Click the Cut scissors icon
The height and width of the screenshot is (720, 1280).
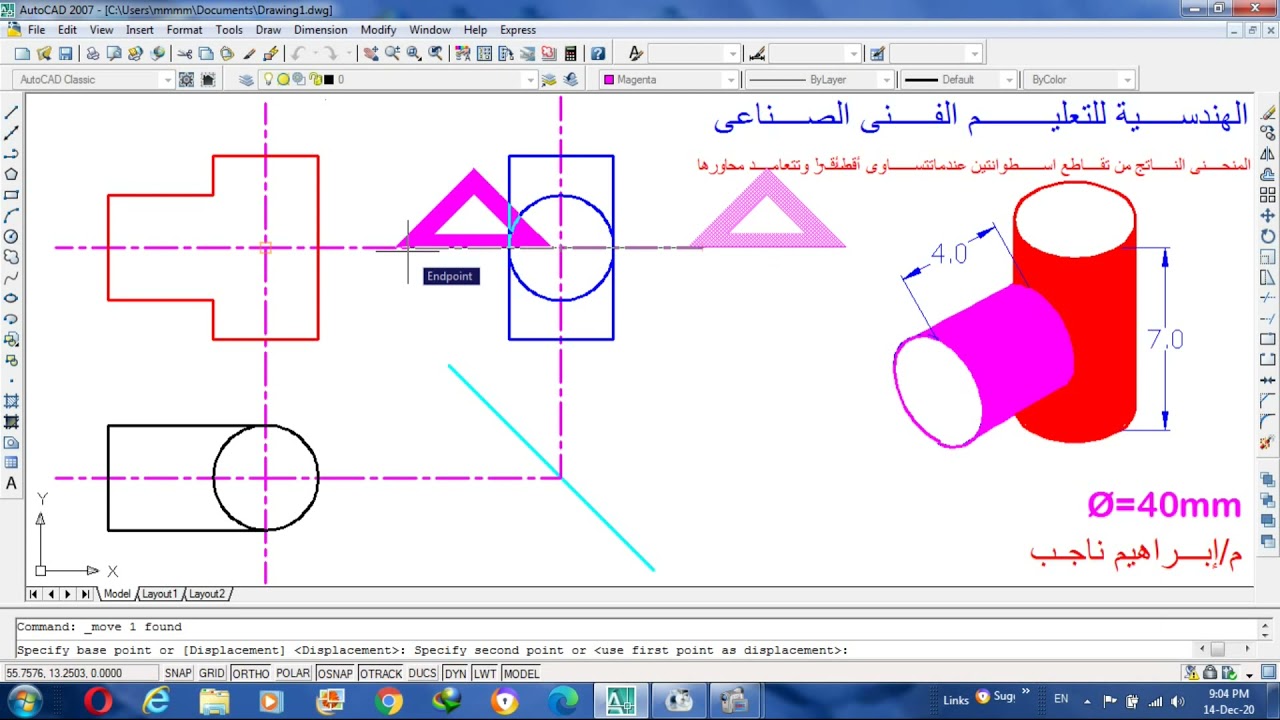185,54
